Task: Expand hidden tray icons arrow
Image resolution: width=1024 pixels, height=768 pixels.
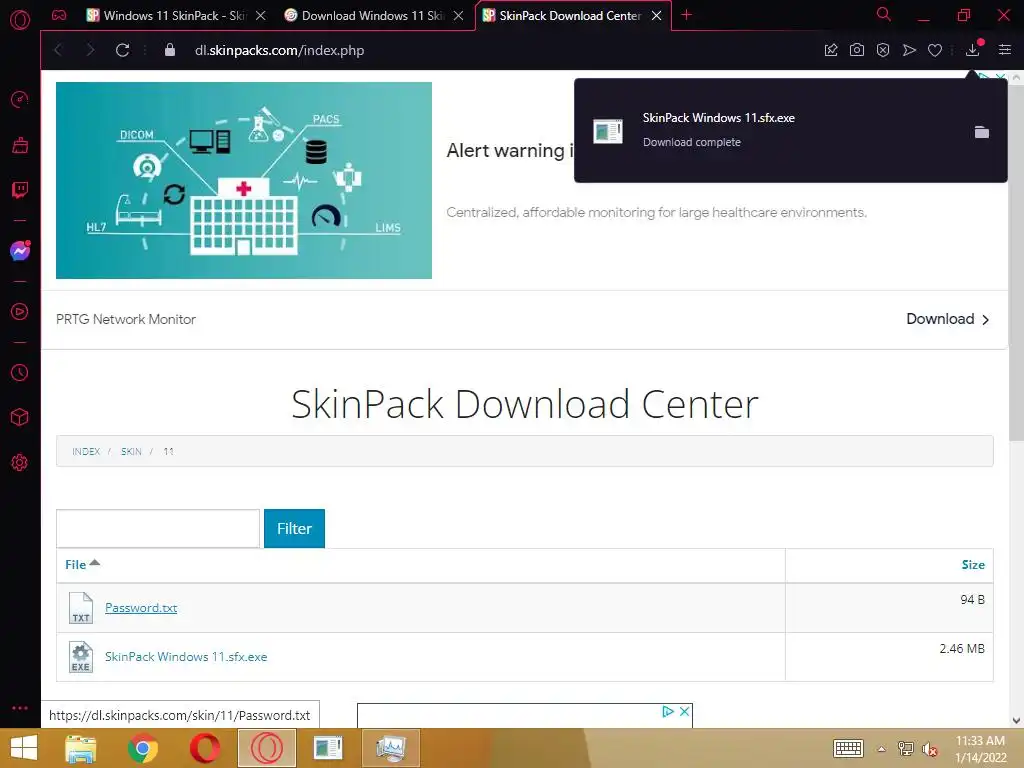Action: (882, 749)
